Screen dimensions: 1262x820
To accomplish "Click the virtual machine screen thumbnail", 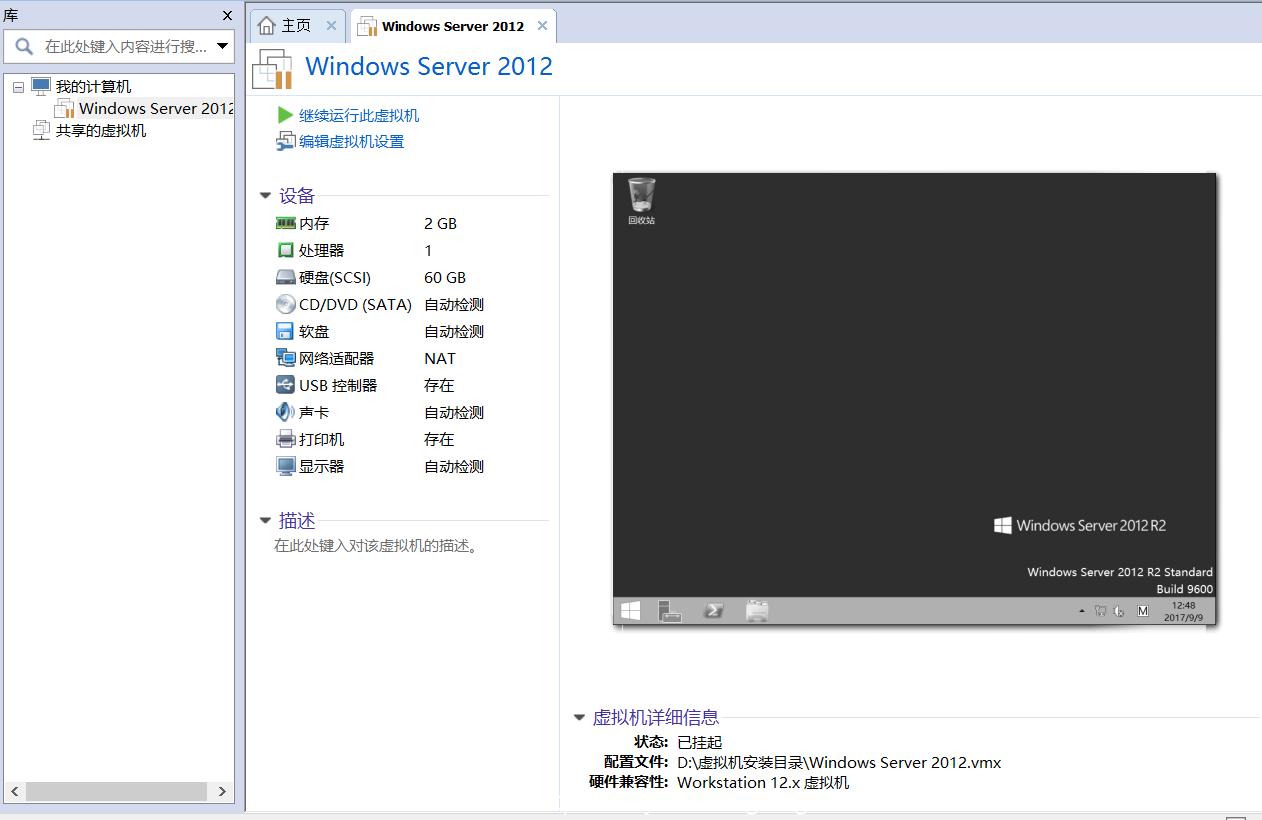I will pyautogui.click(x=914, y=398).
